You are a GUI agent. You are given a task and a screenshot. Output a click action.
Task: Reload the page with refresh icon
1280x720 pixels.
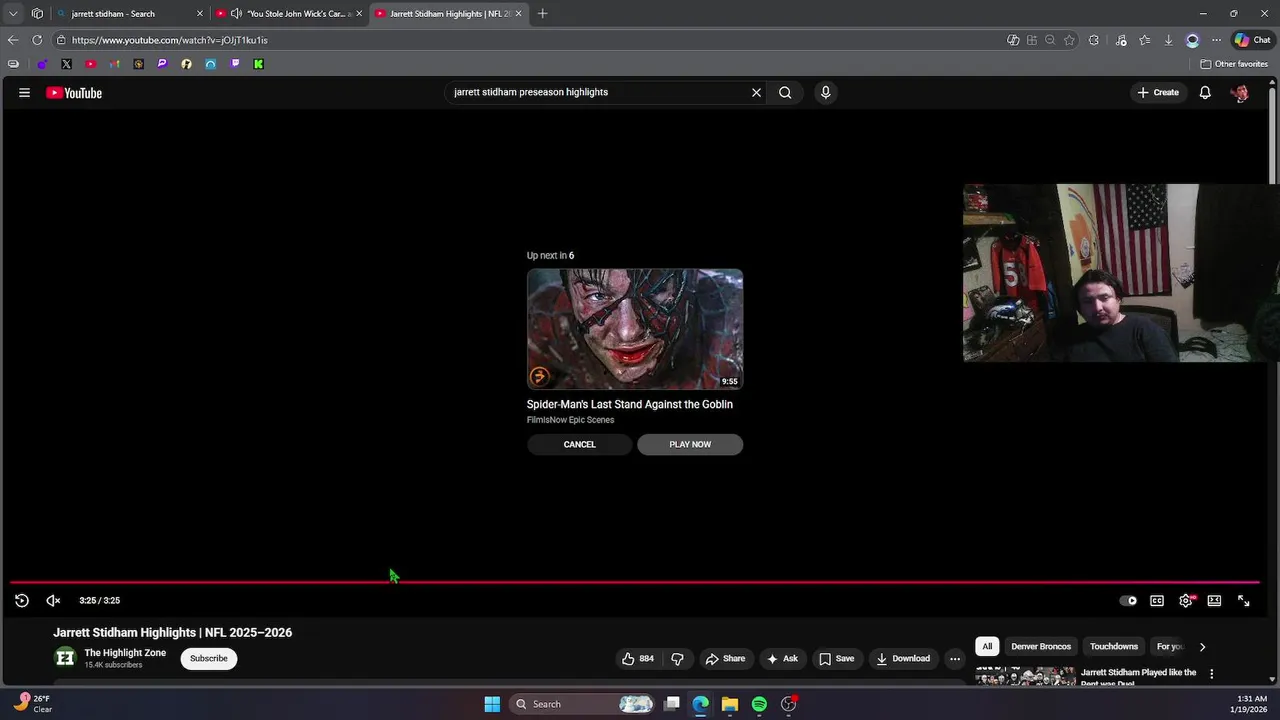(x=37, y=40)
